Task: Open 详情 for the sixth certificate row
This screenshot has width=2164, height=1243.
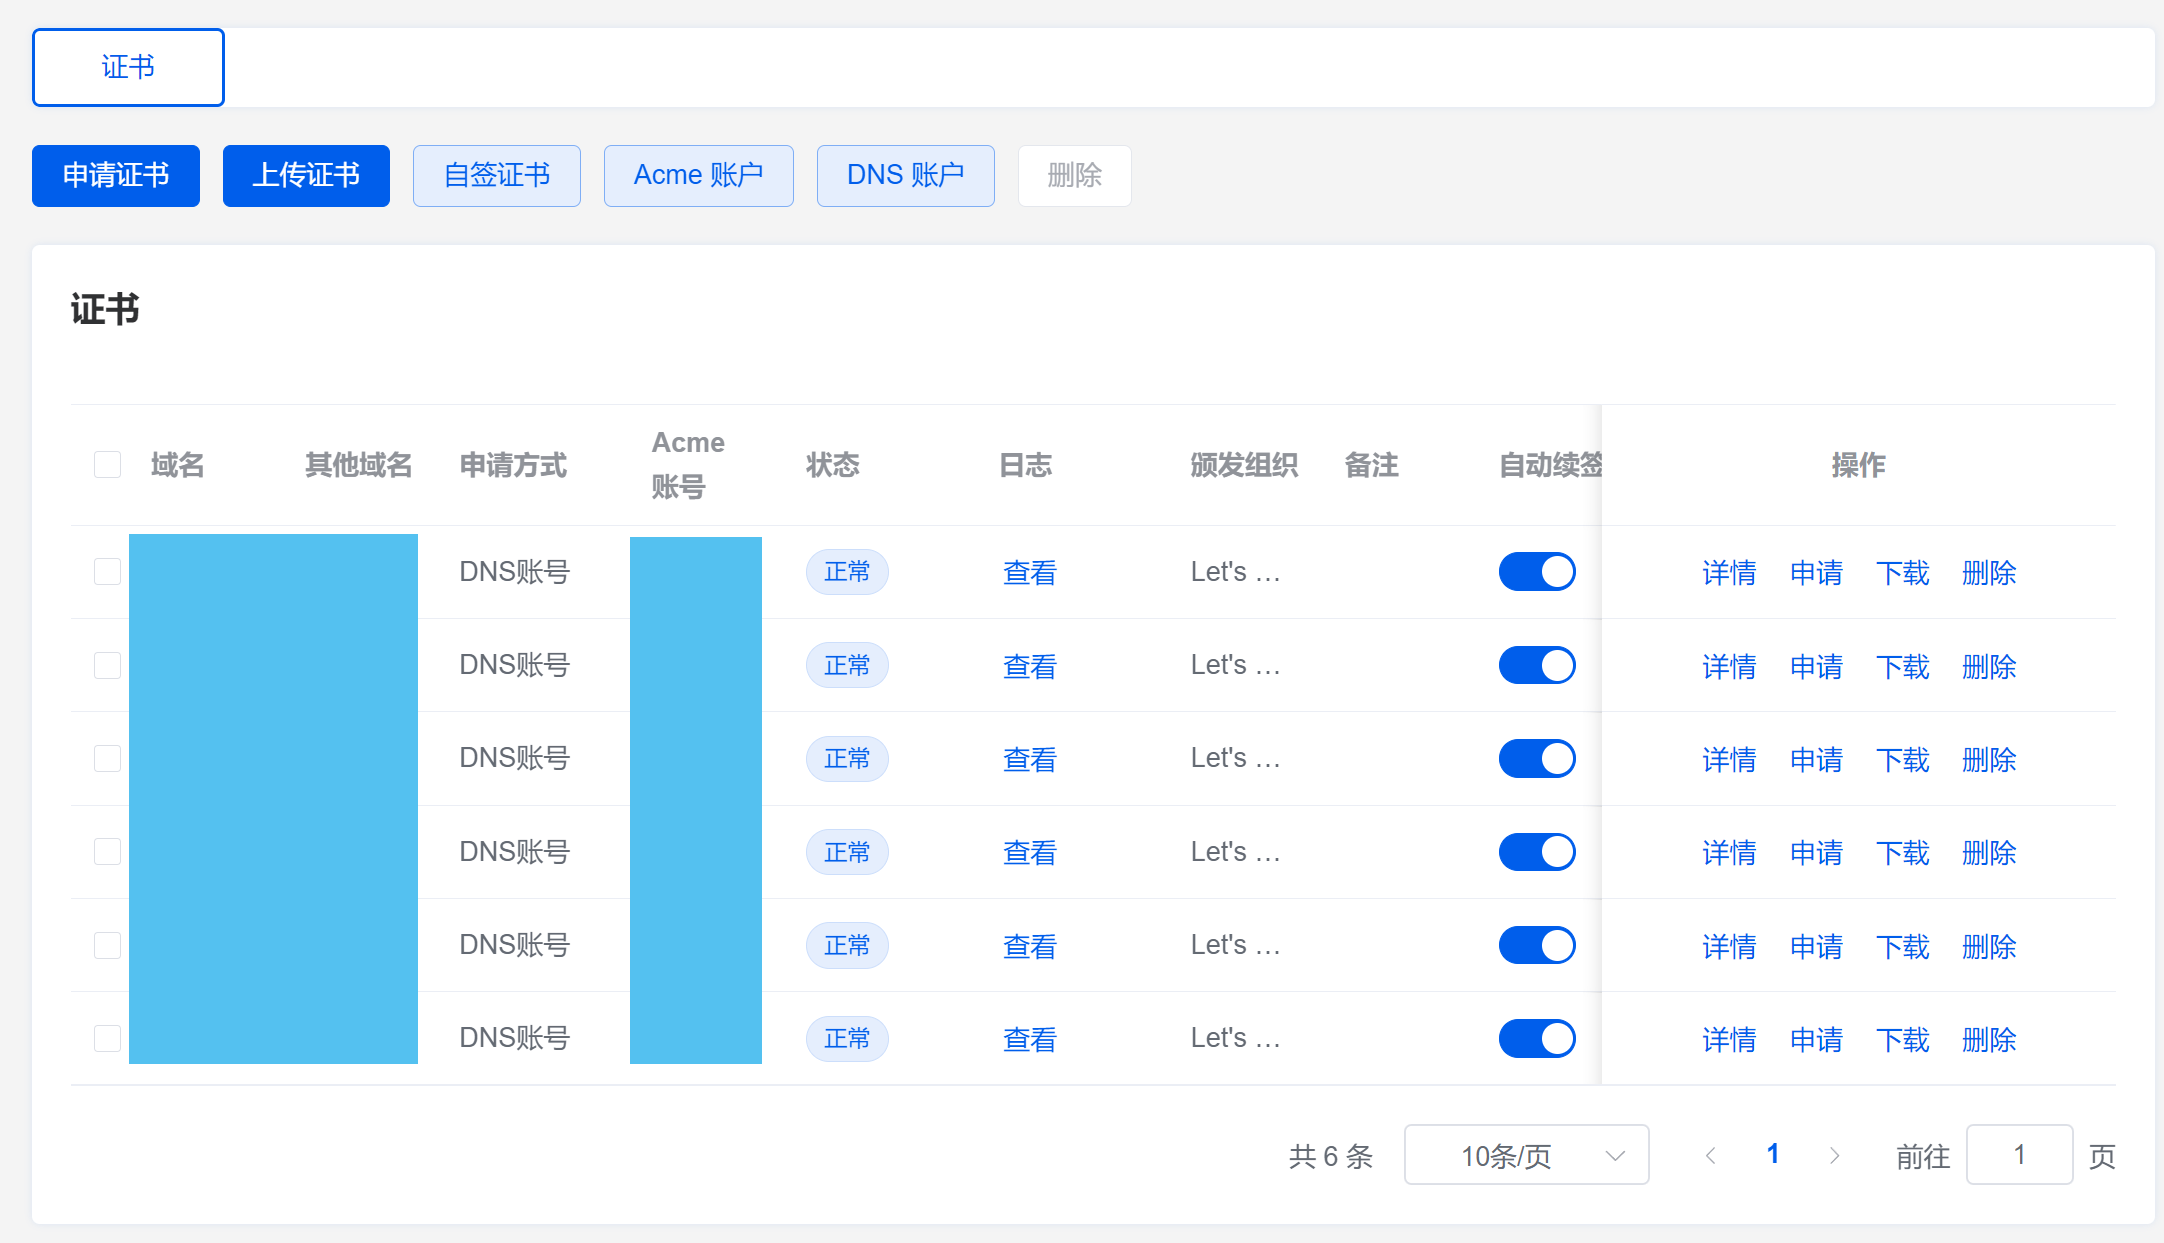Action: click(x=1729, y=1039)
